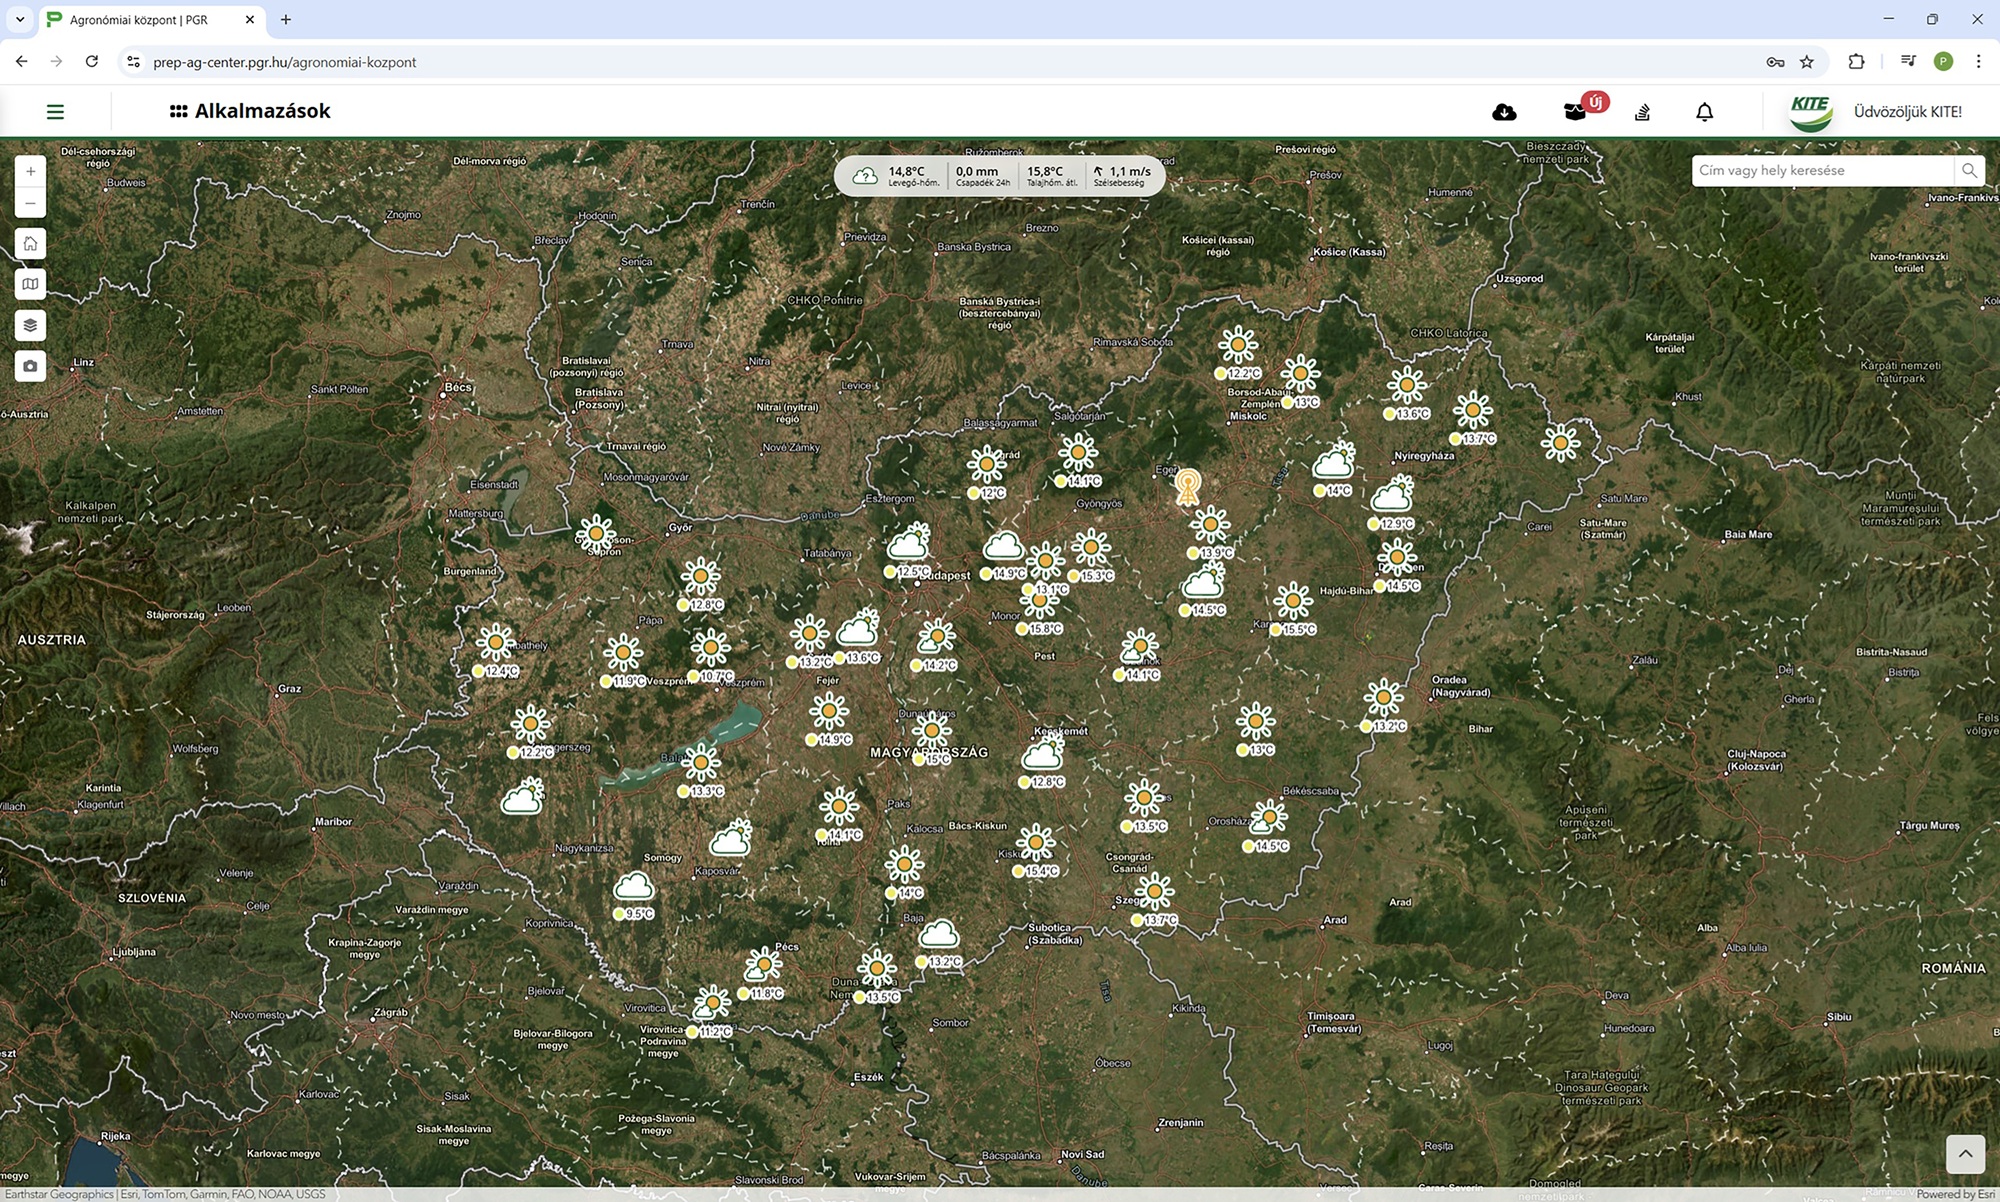View site information icon
The width and height of the screenshot is (2000, 1202).
coord(133,62)
